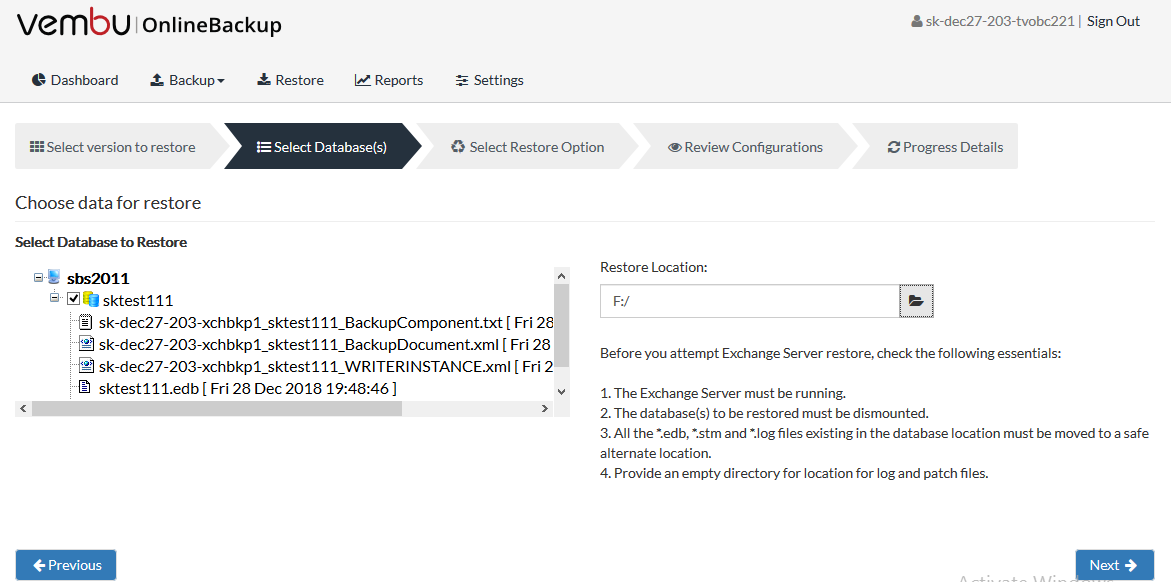Click 'Before you attempt Exchange Server restore' text

tap(830, 353)
